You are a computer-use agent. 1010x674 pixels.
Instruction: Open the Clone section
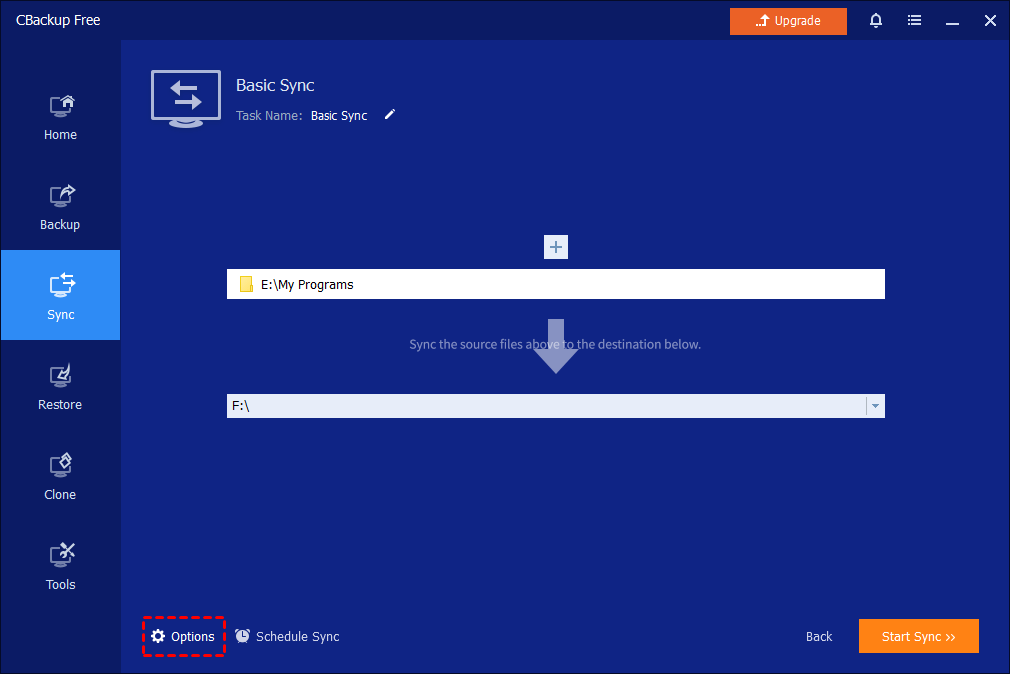(x=60, y=477)
